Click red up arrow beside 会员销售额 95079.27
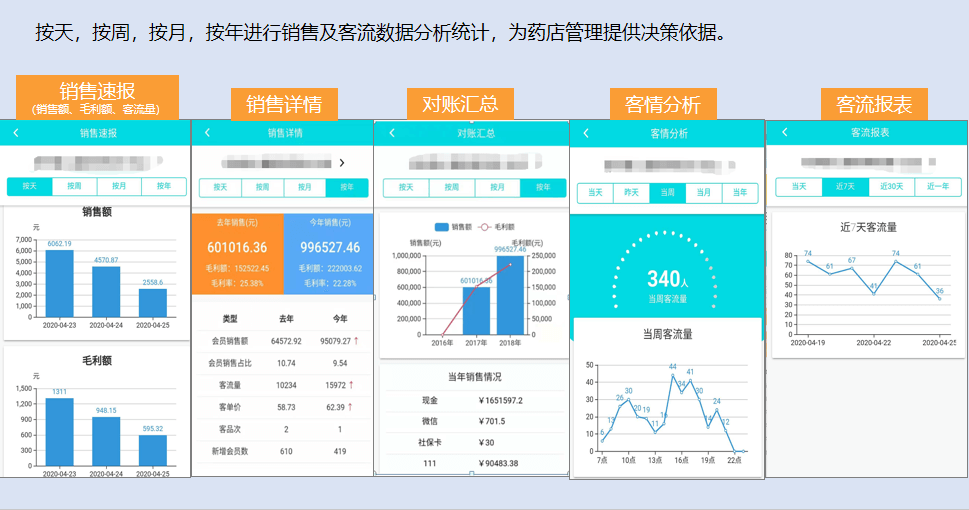 [356, 341]
